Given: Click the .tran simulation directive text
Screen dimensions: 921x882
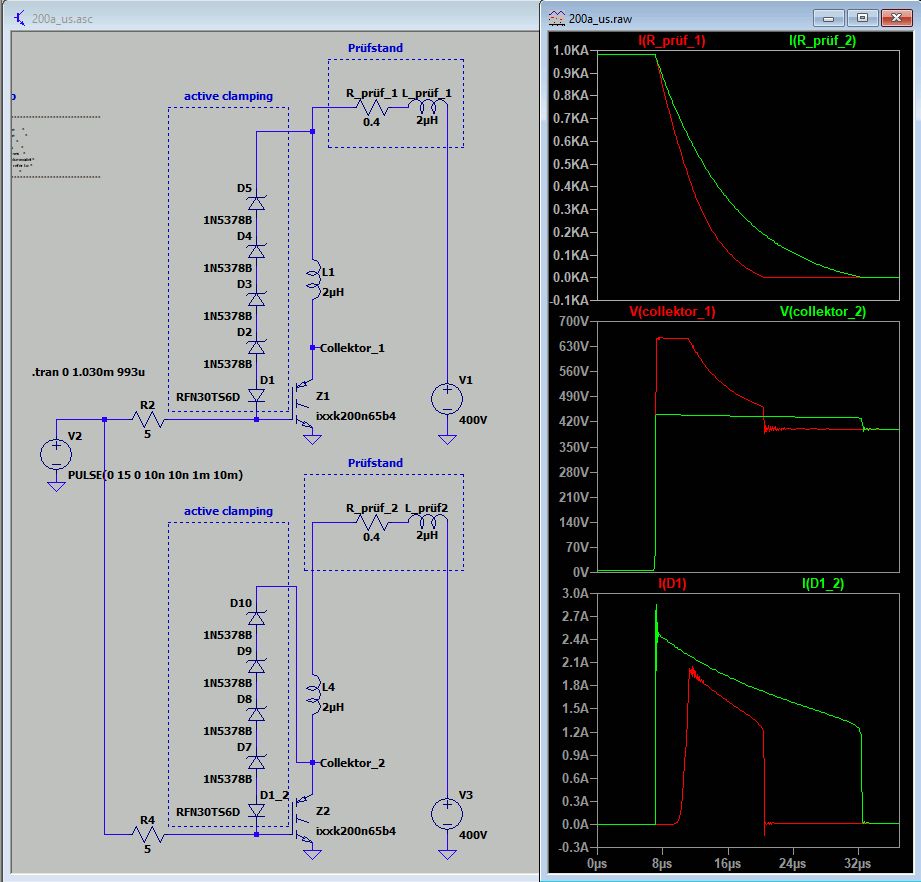Looking at the screenshot, I should pyautogui.click(x=89, y=372).
